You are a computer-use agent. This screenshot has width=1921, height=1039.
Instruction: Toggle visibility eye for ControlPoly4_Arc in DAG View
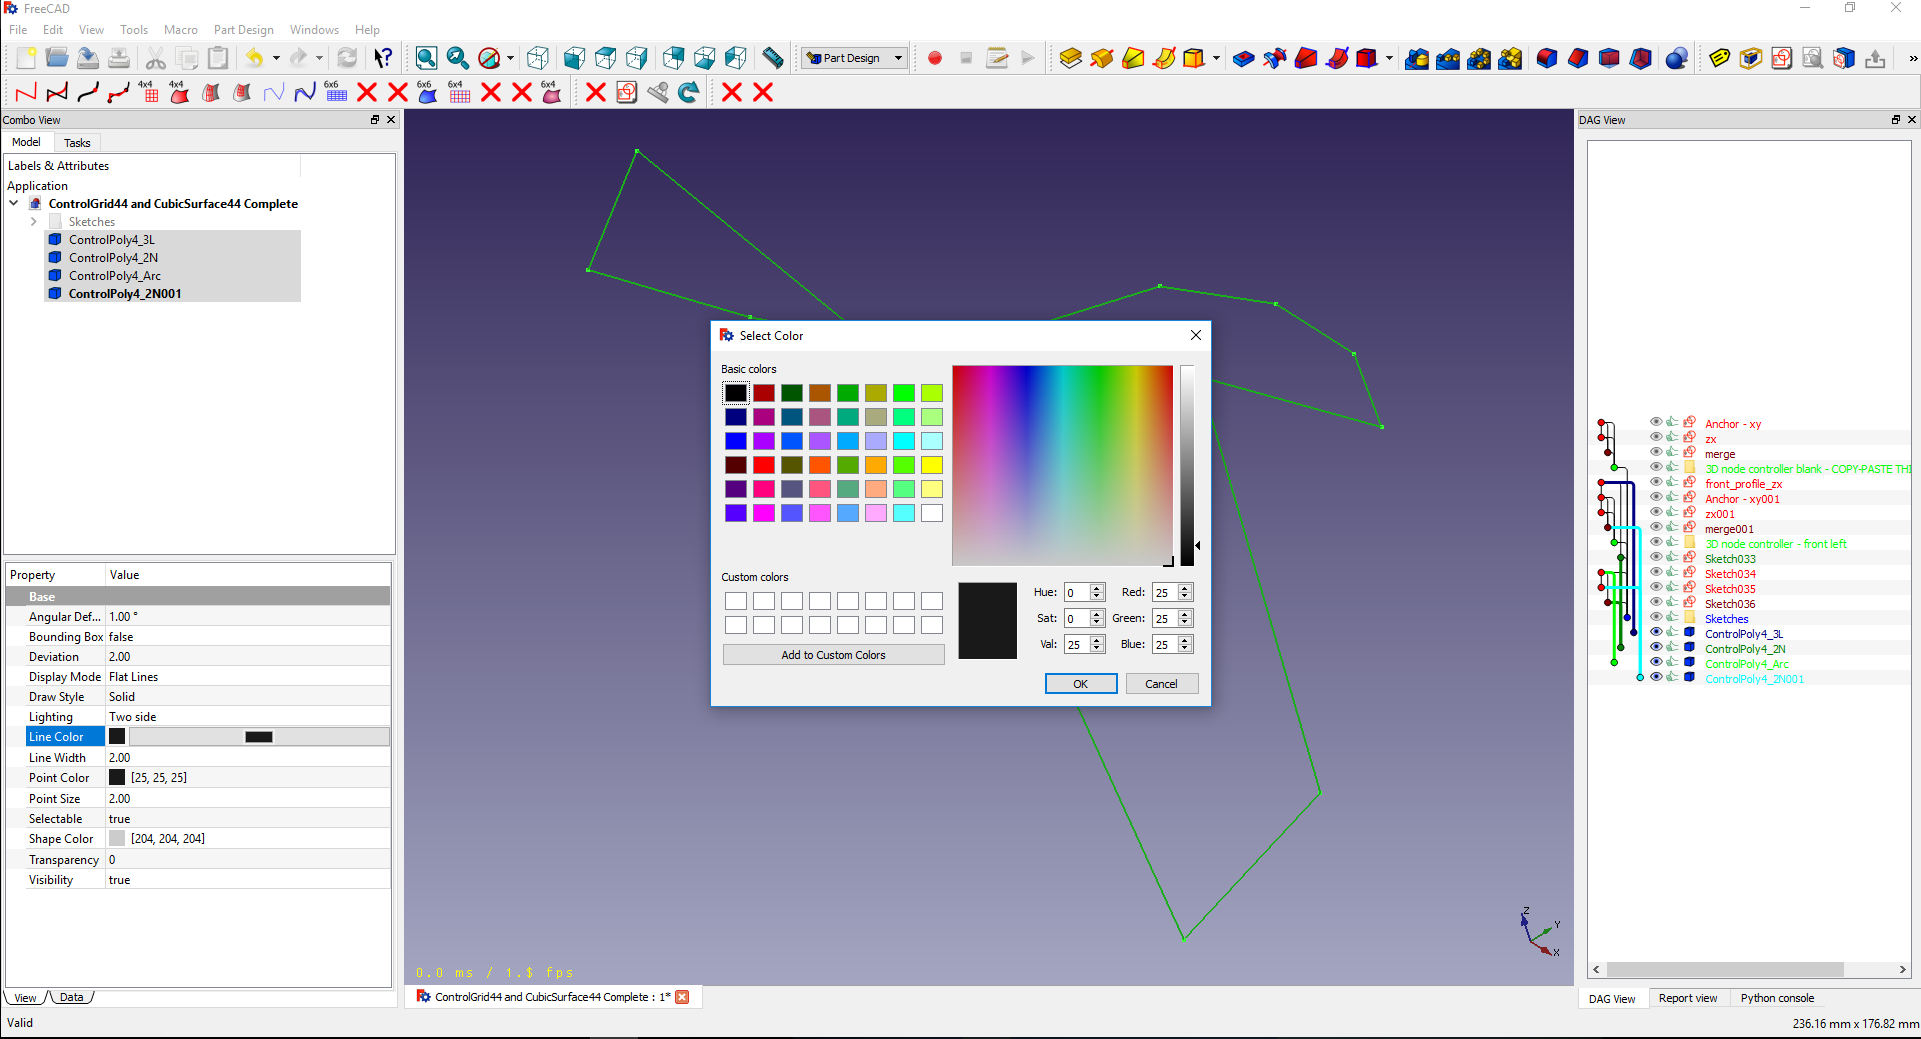pyautogui.click(x=1656, y=663)
